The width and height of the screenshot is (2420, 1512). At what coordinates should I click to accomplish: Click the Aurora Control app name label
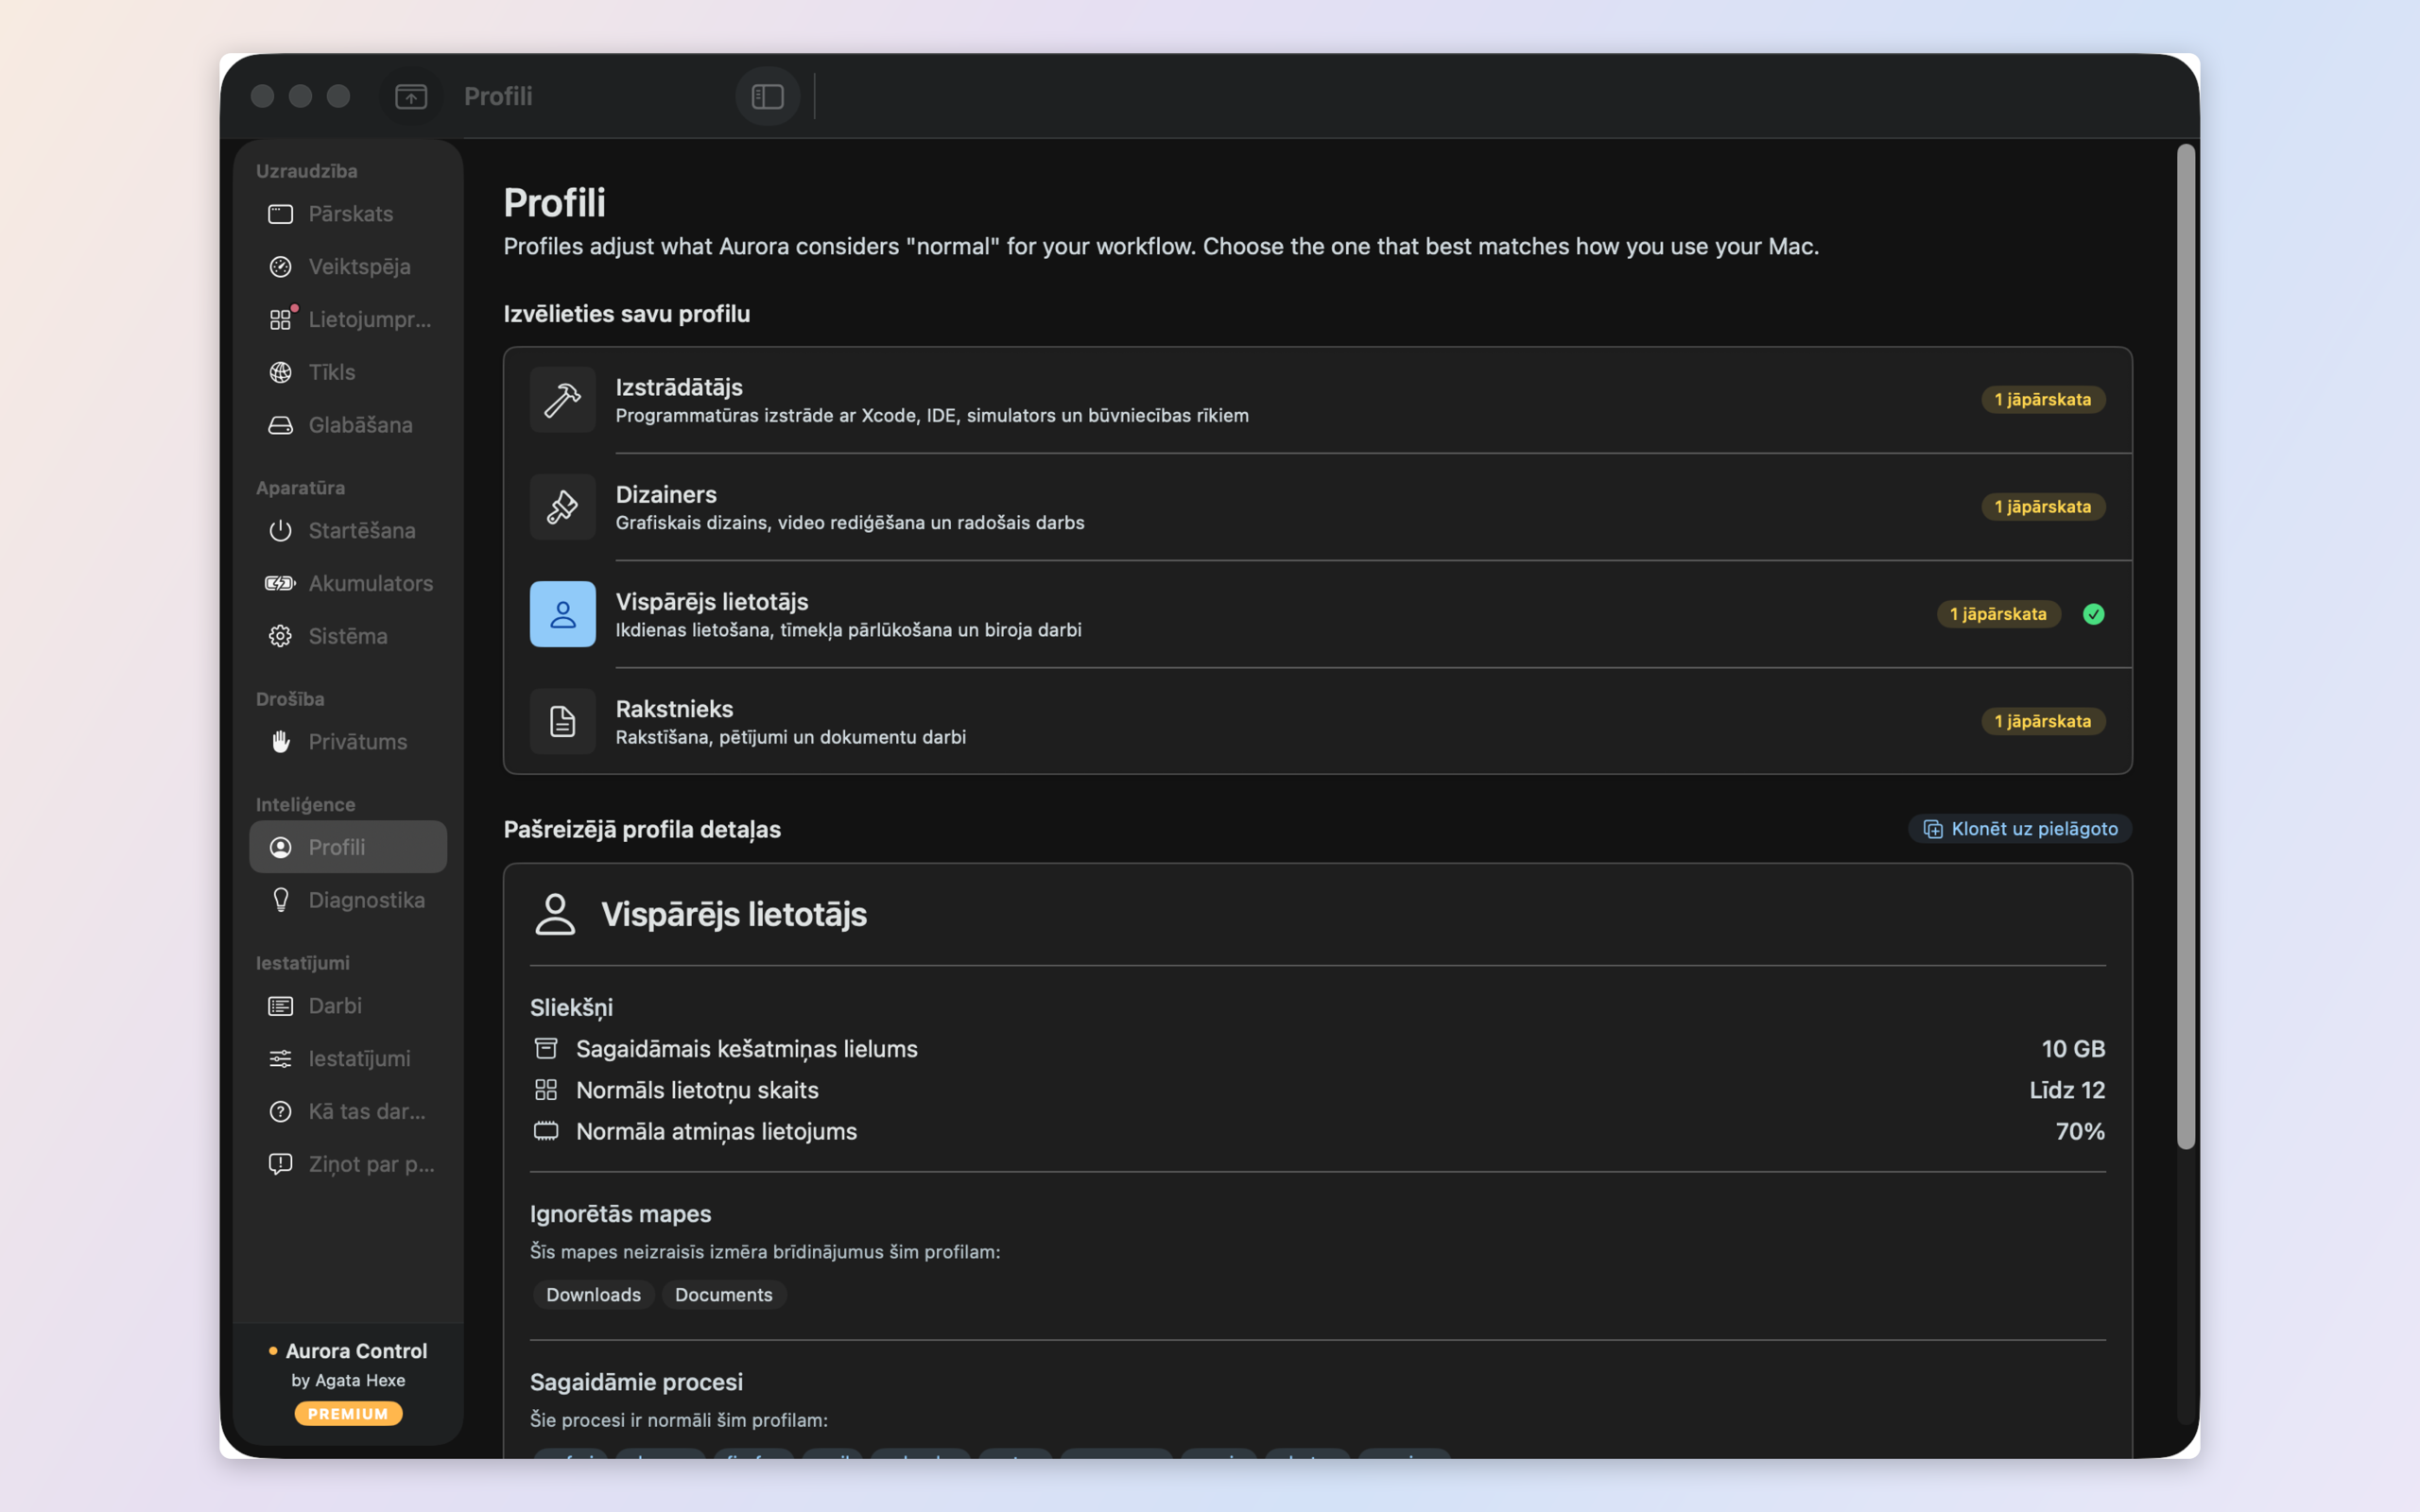(x=356, y=1351)
